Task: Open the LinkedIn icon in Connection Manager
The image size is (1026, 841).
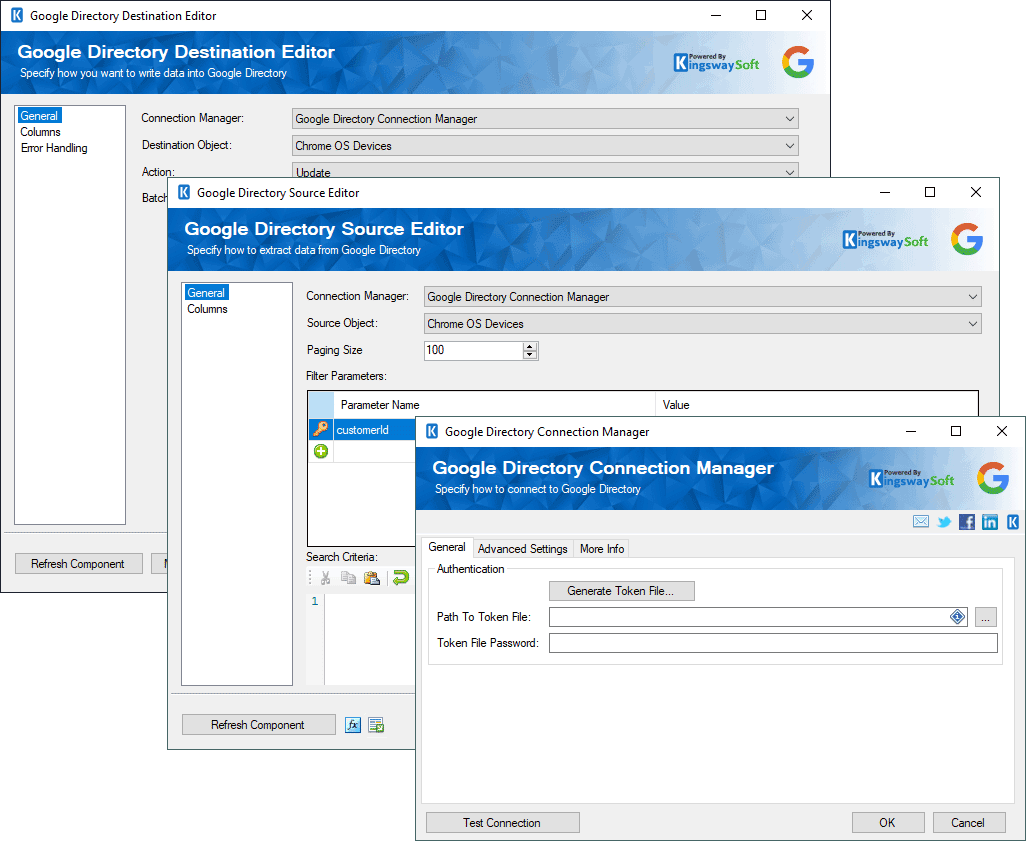Action: click(x=990, y=522)
